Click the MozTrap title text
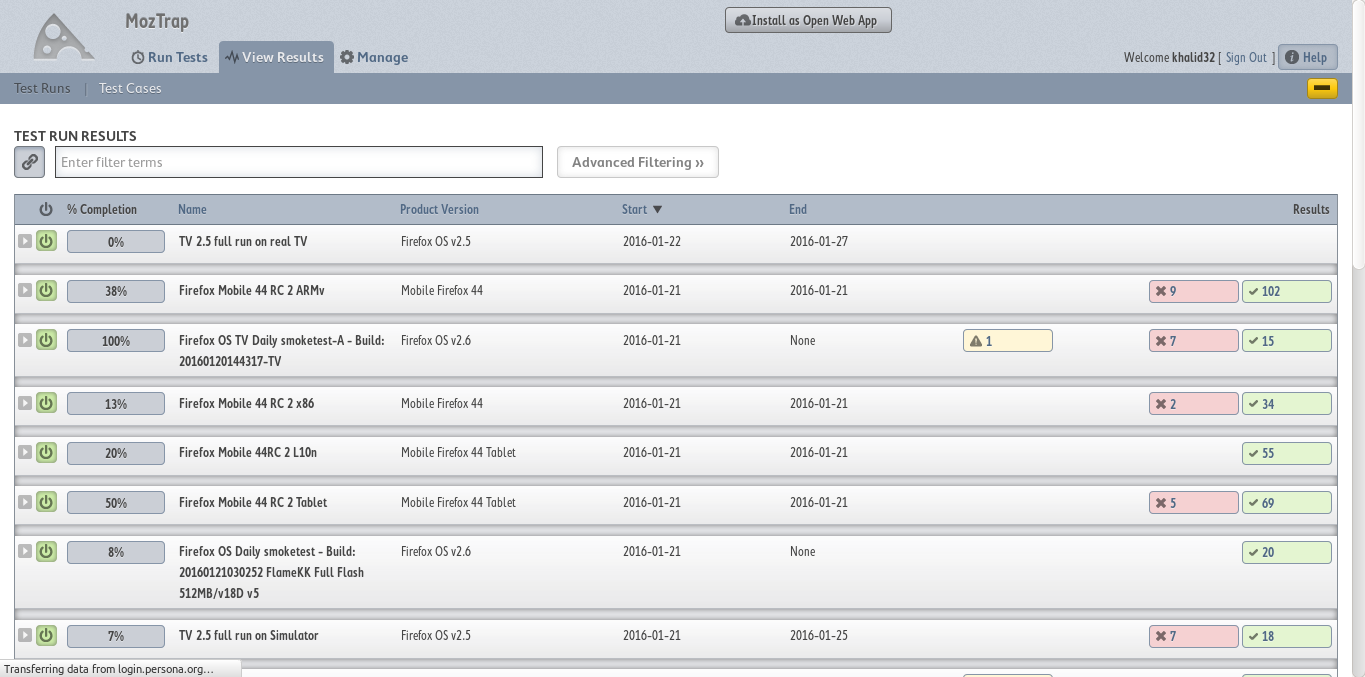This screenshot has width=1365, height=677. [x=157, y=21]
